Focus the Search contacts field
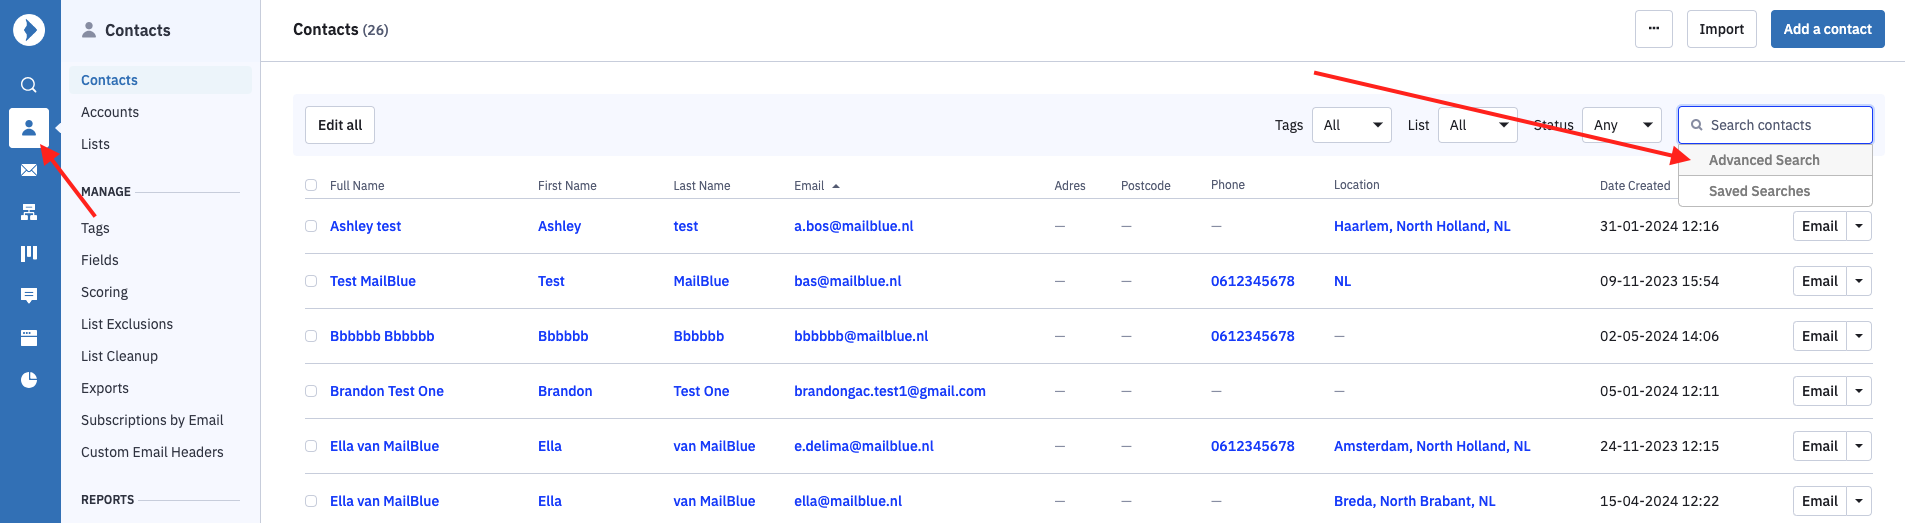 click(1775, 125)
